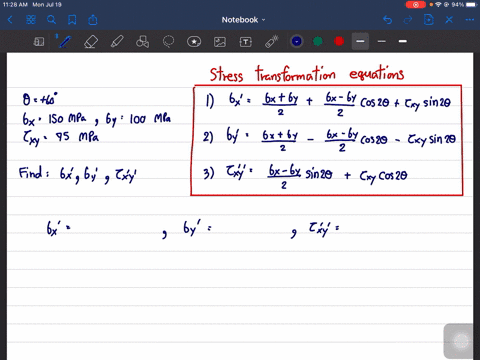Tap the floating assistive touch button
Viewport: 480px width, 360px height.
462,341
